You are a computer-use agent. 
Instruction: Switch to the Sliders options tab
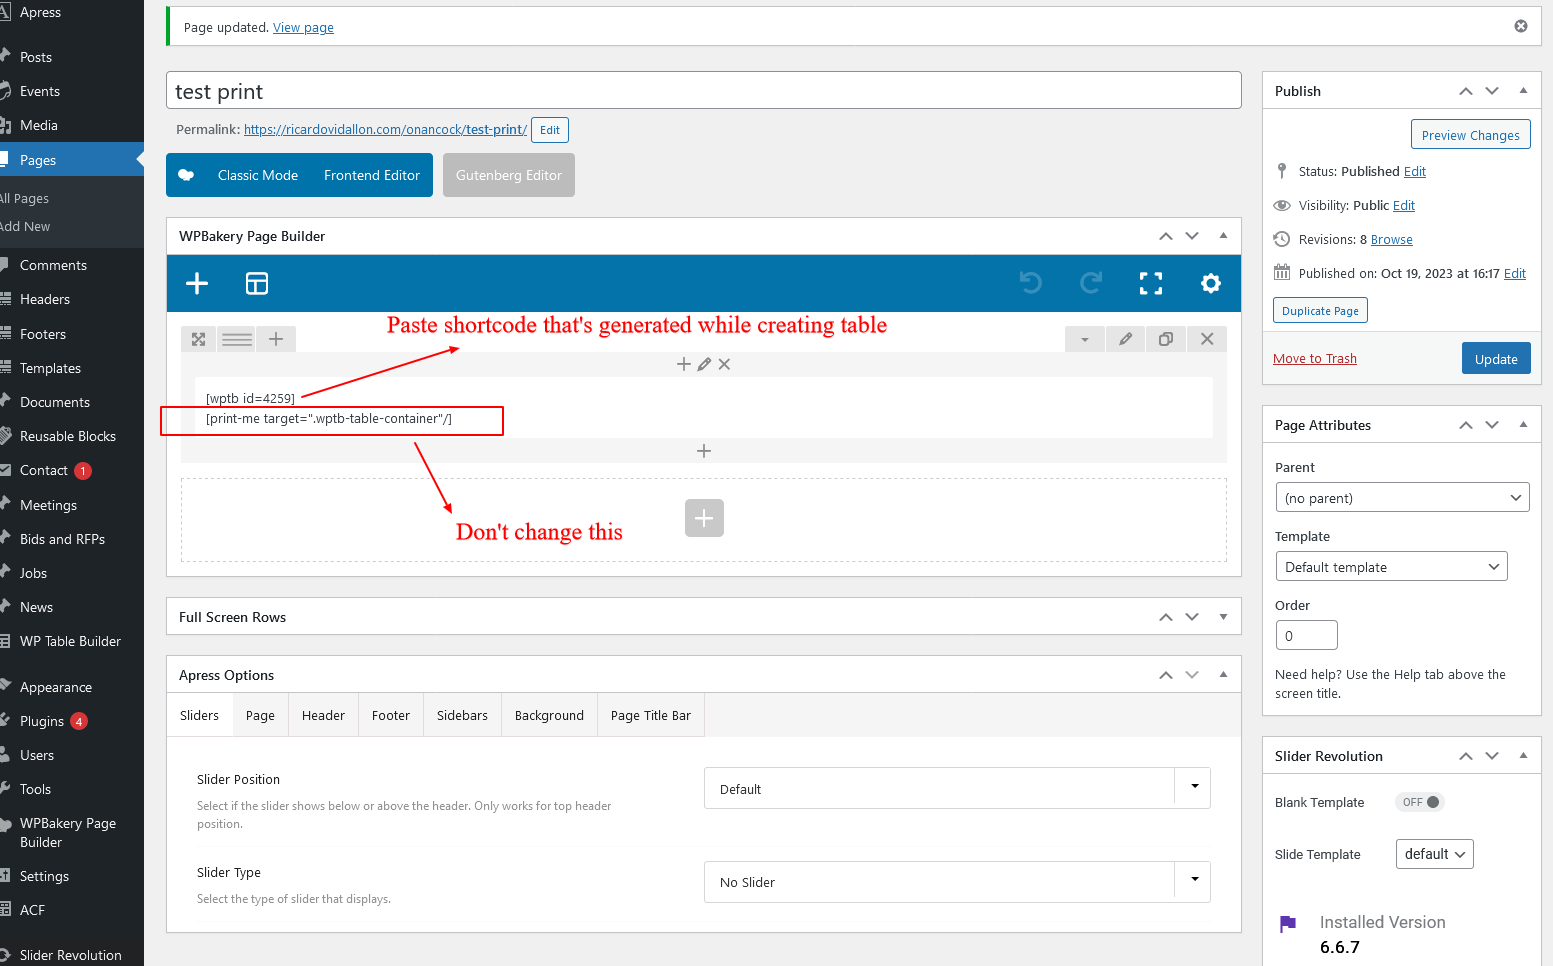[200, 715]
